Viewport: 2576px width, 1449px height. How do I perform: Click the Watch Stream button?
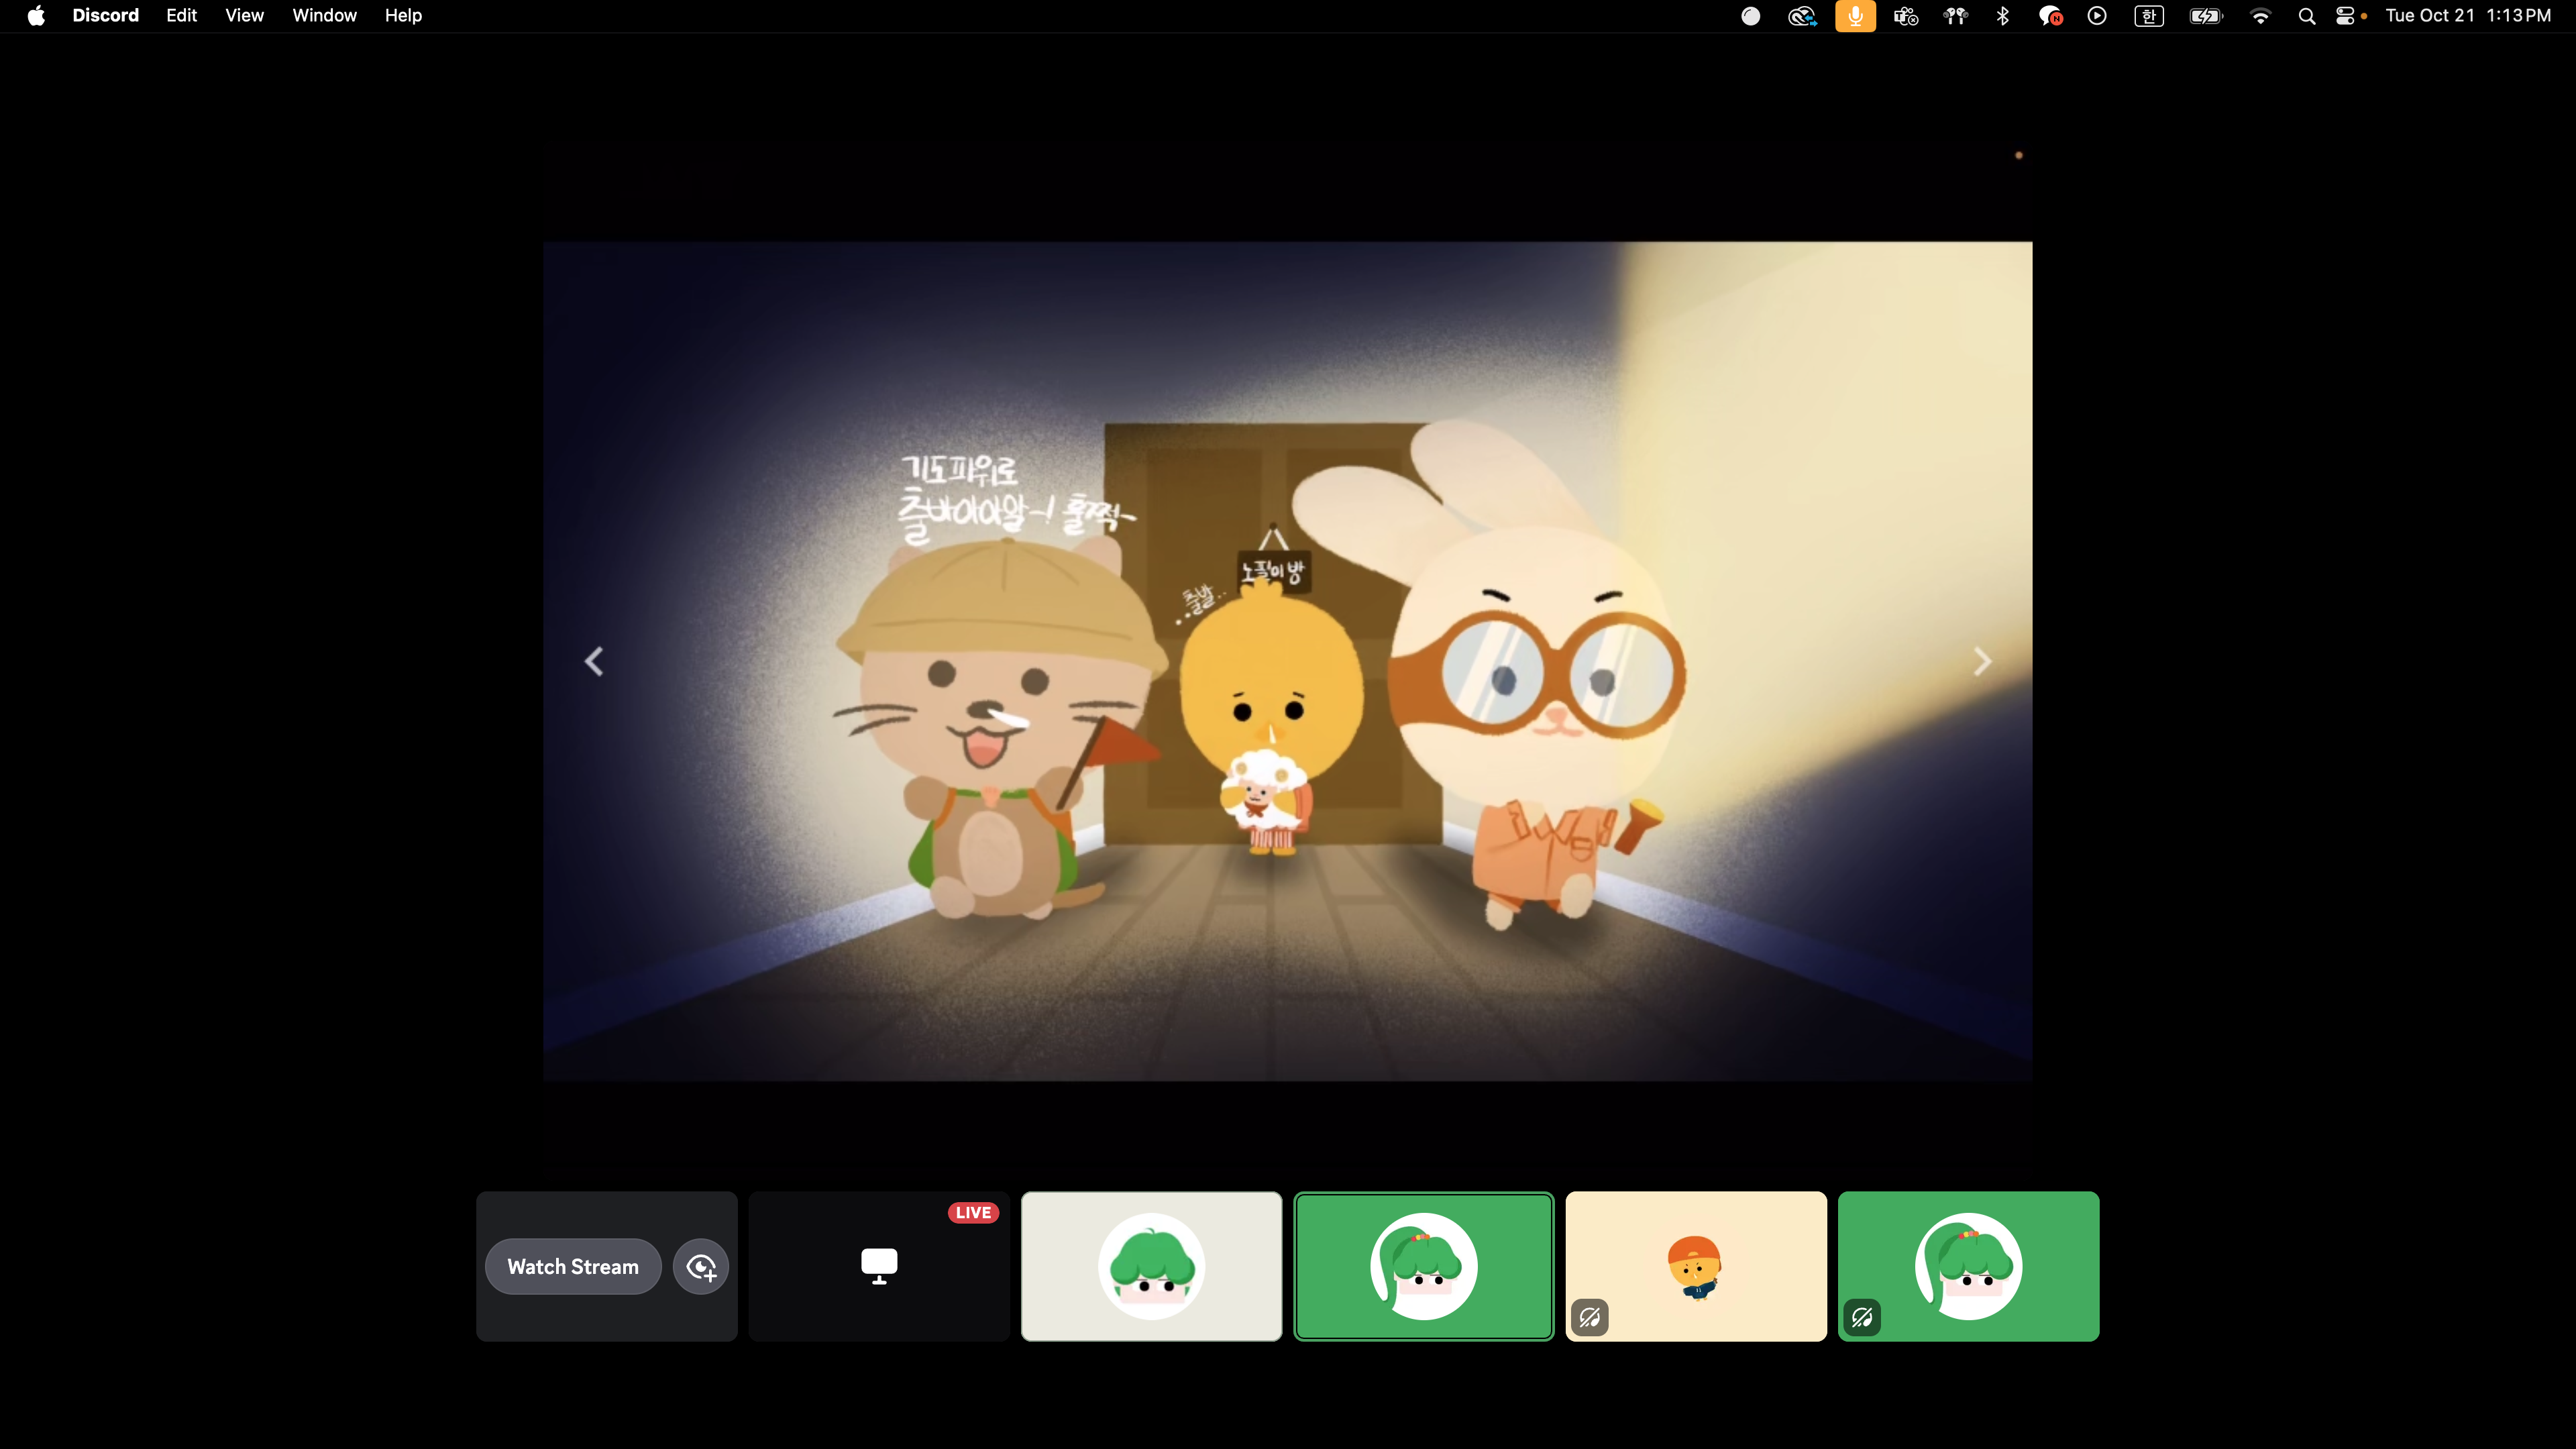573,1267
